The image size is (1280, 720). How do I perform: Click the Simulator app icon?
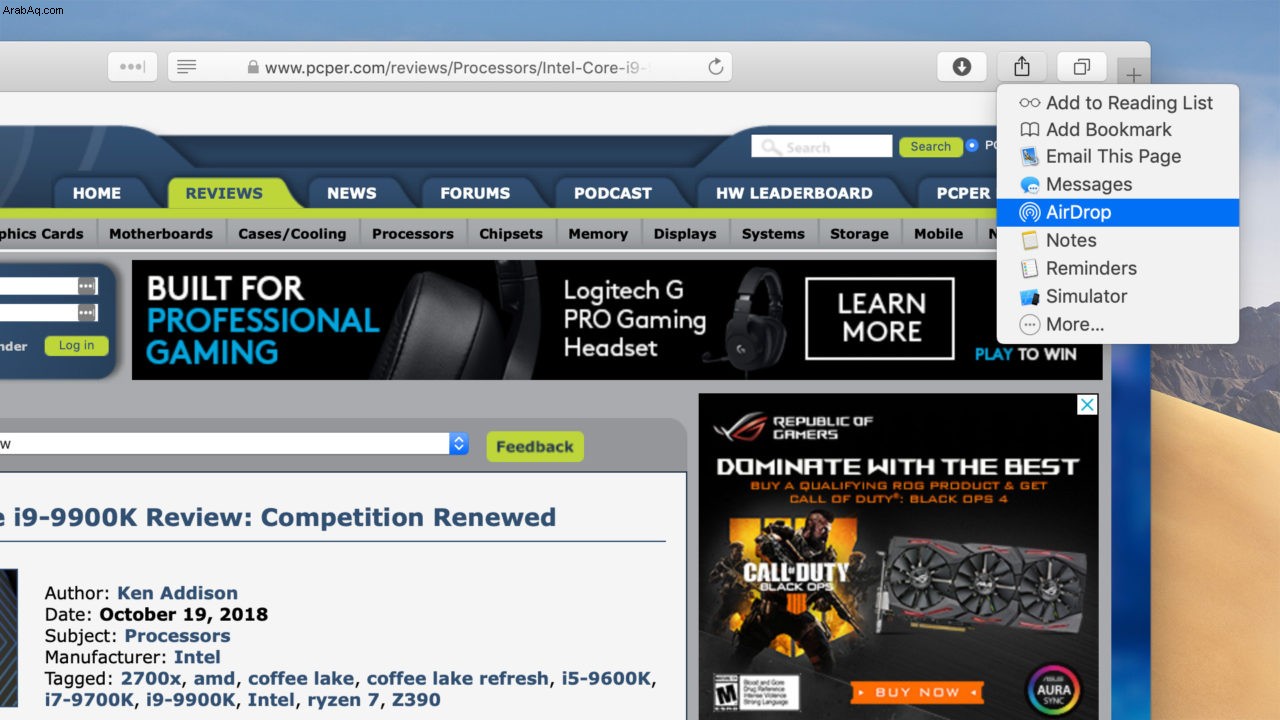tap(1030, 296)
